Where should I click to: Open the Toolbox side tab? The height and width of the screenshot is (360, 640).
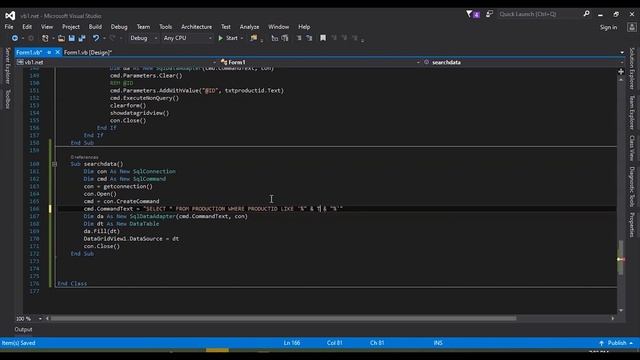7,99
